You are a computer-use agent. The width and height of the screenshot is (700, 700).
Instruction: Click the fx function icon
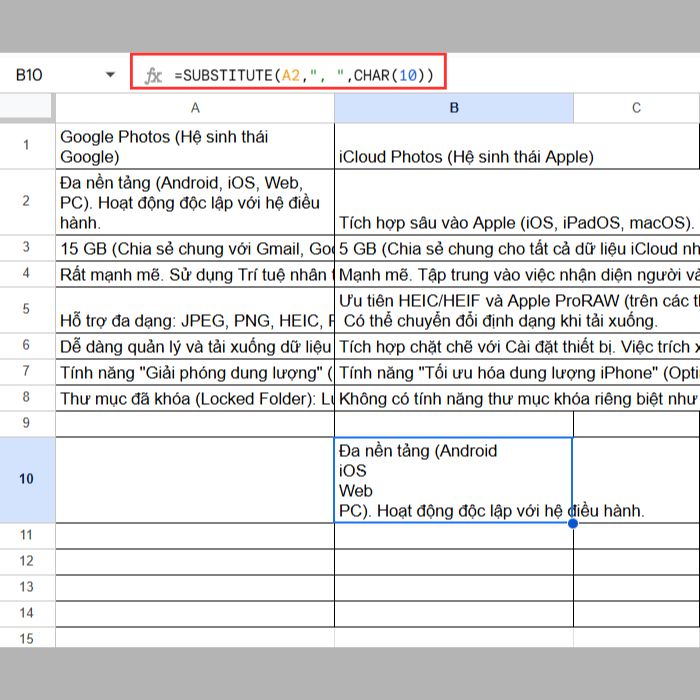153,75
